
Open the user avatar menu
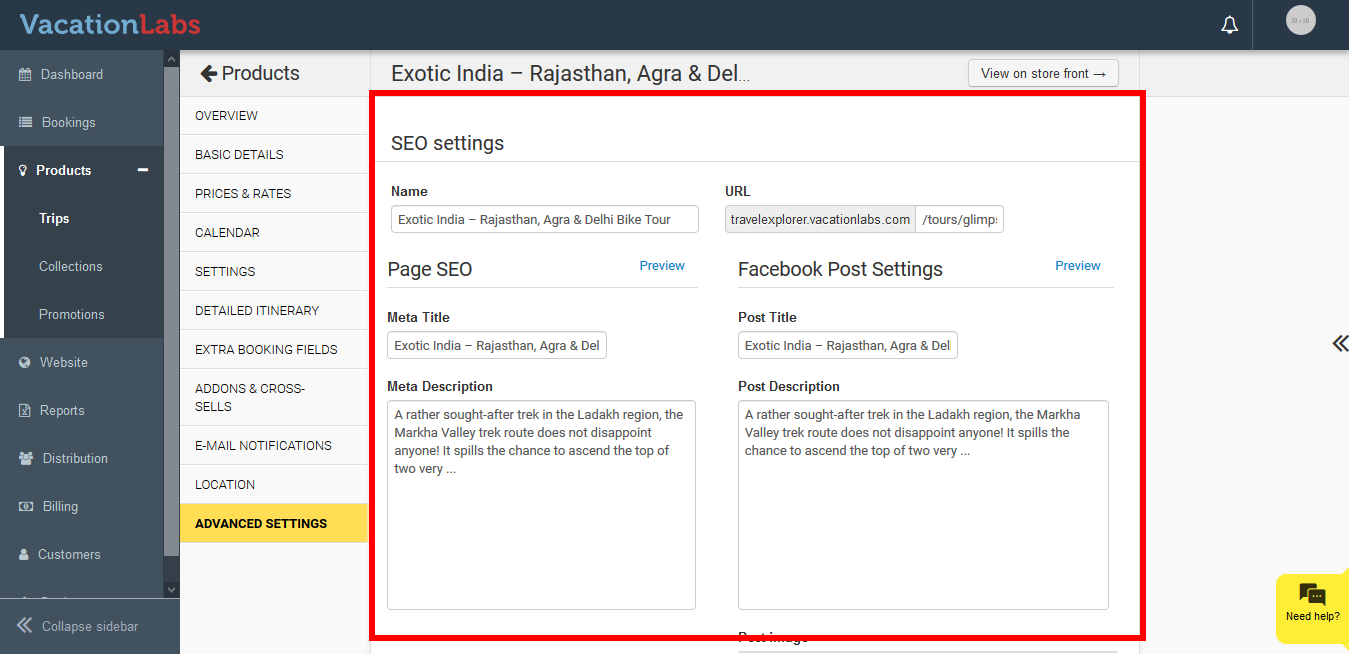pos(1300,21)
